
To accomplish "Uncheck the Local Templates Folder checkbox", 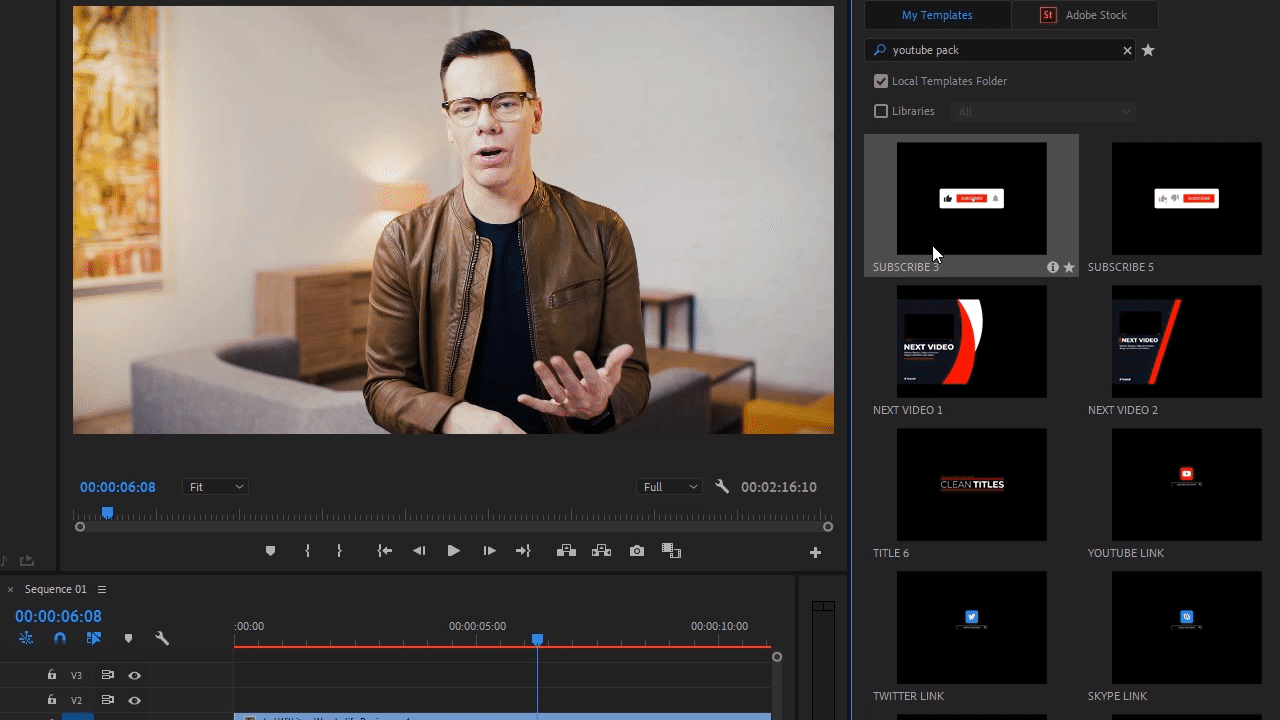I will [881, 81].
